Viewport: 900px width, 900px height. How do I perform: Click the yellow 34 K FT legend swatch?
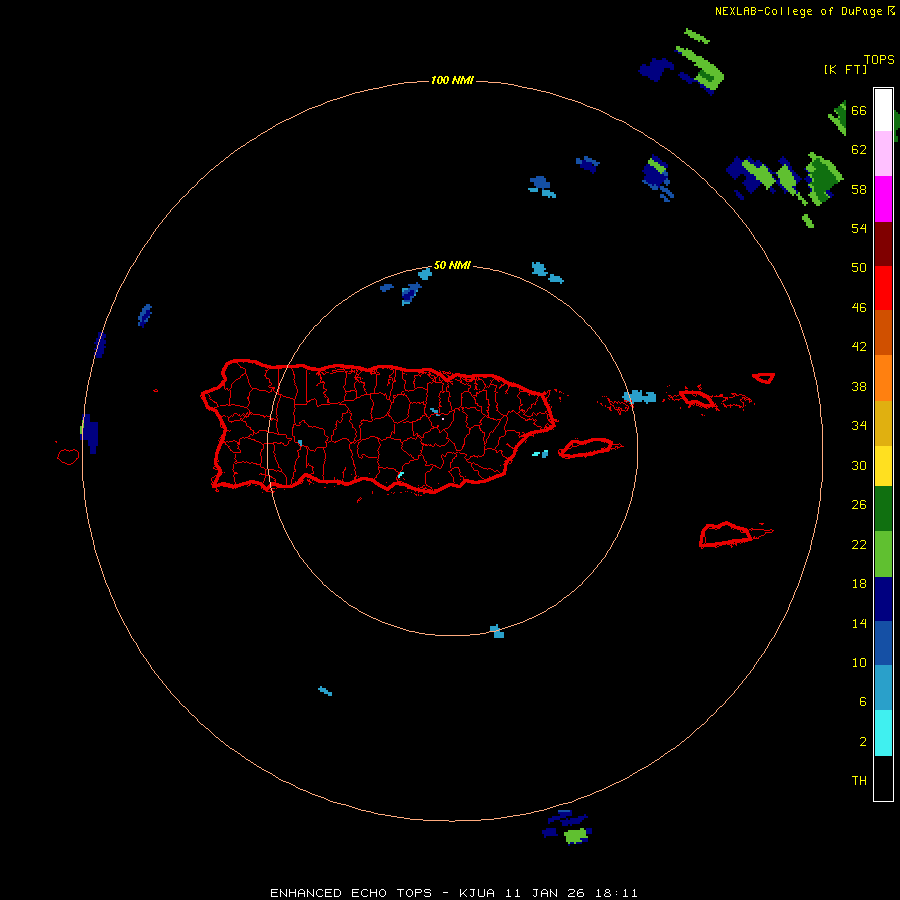(x=883, y=466)
